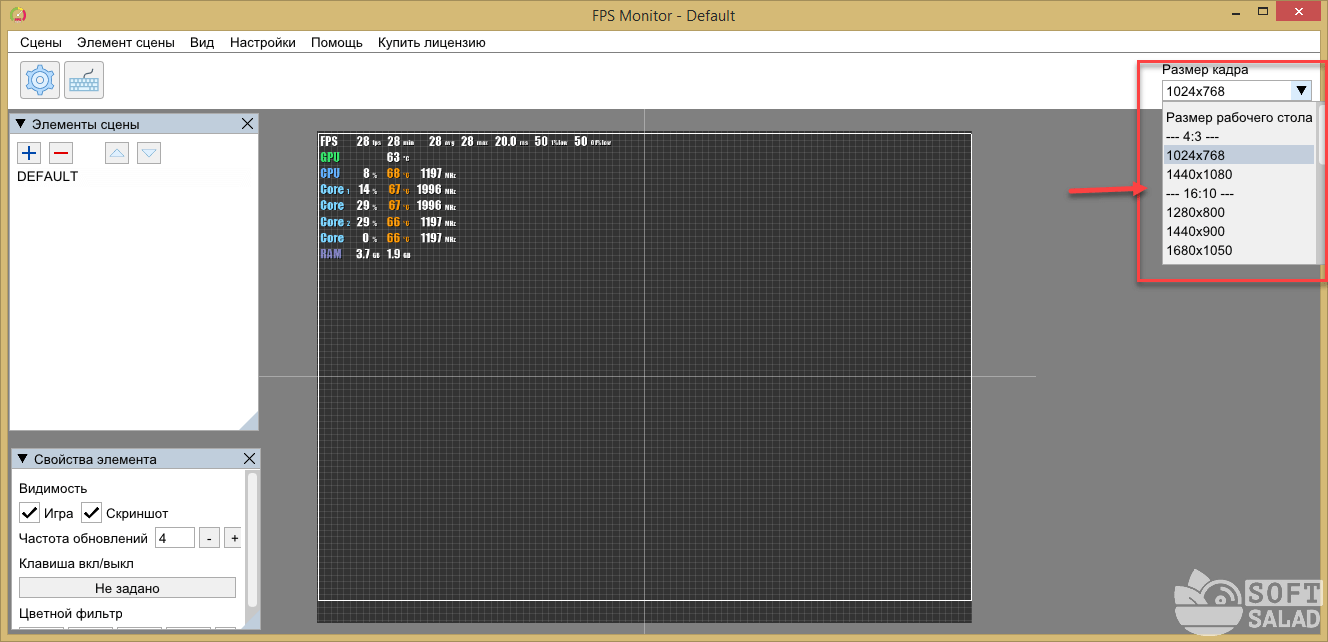Open the Настройки menu
1328x642 pixels.
tap(262, 42)
